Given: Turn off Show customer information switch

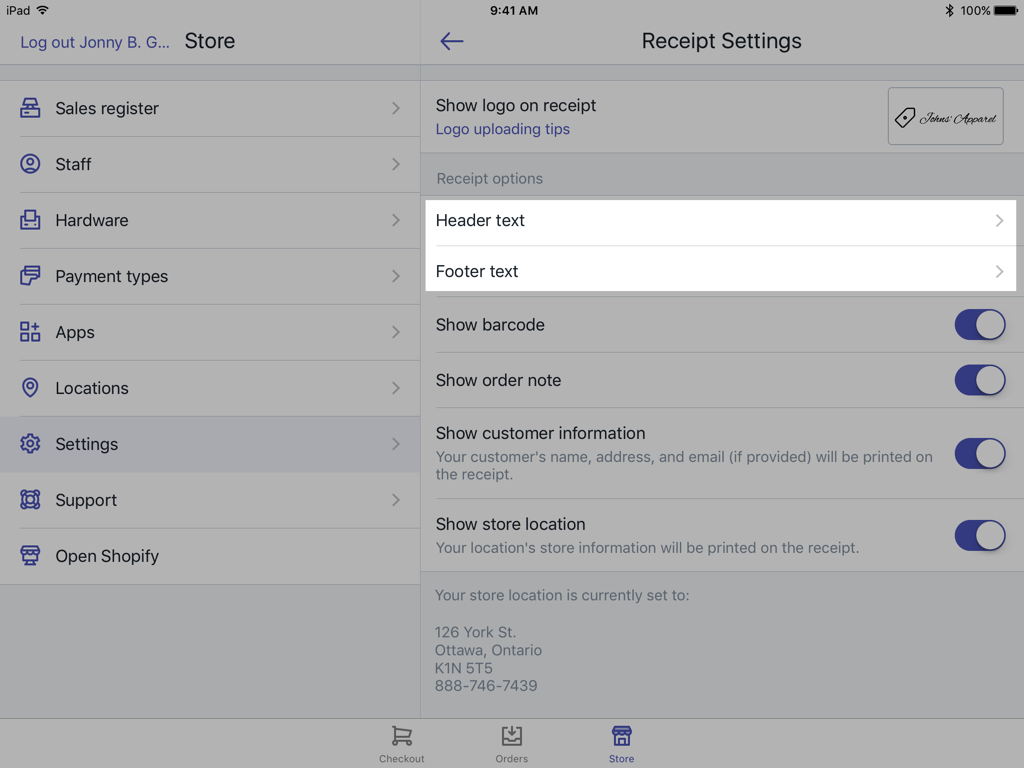Looking at the screenshot, I should (979, 453).
